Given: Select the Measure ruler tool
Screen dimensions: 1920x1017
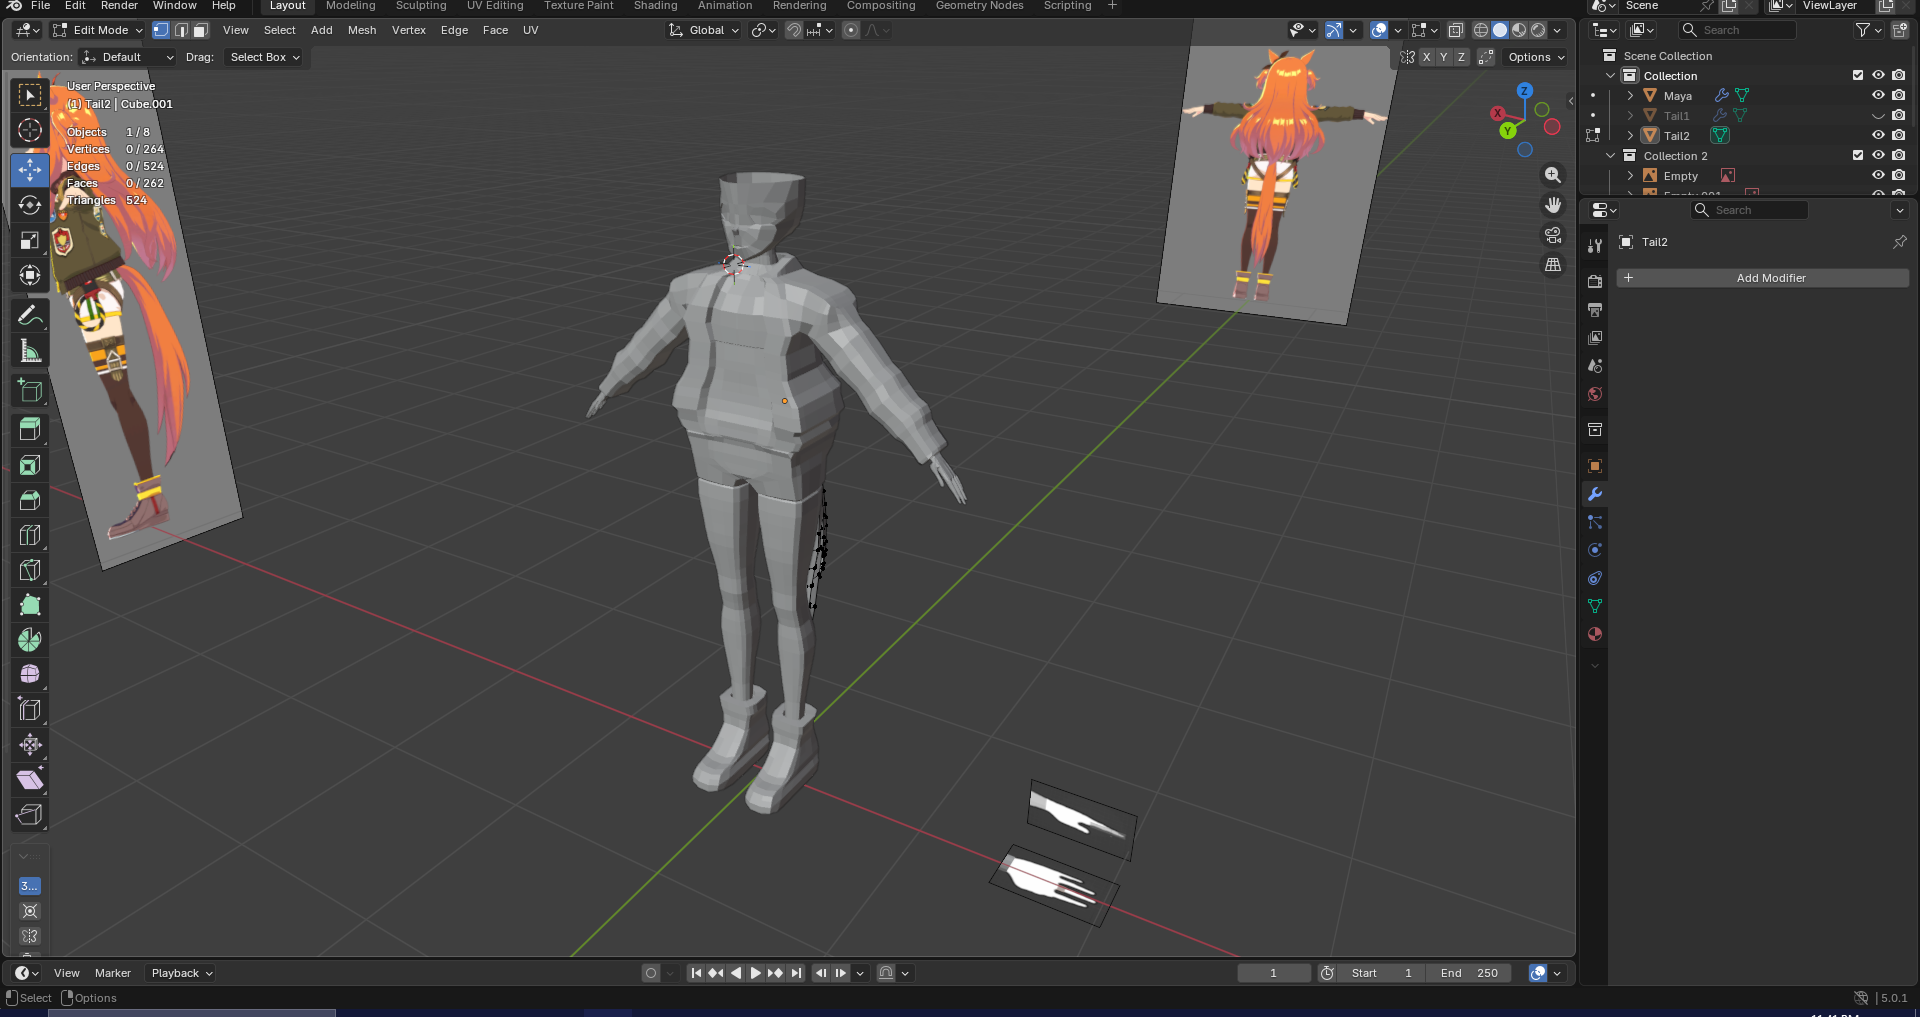Looking at the screenshot, I should [30, 351].
